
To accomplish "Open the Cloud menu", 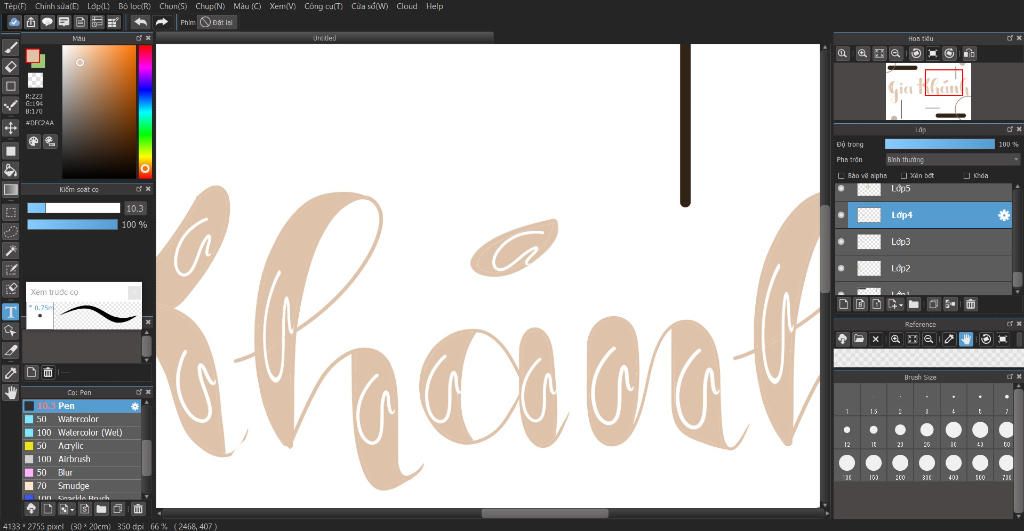I will (407, 6).
